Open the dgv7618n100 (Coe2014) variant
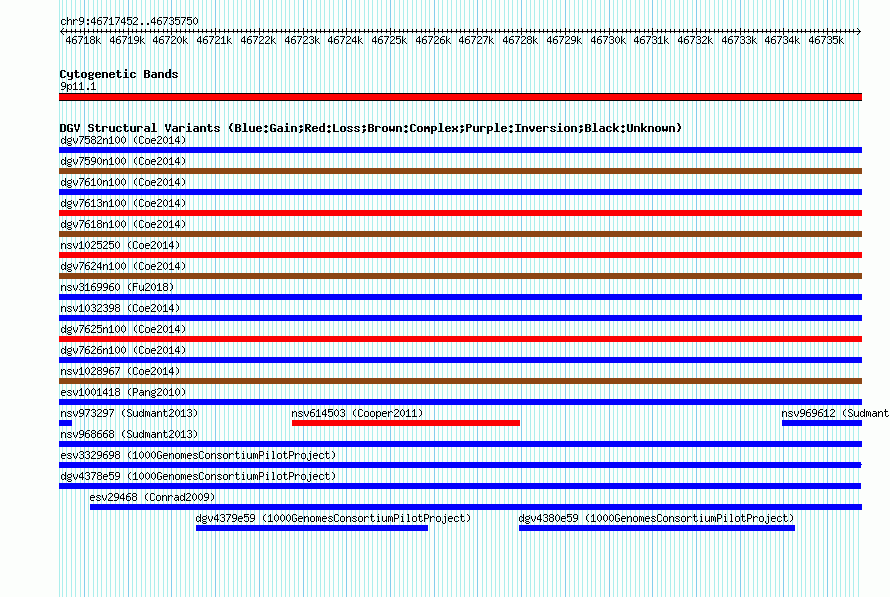The width and height of the screenshot is (890, 597). pos(123,224)
